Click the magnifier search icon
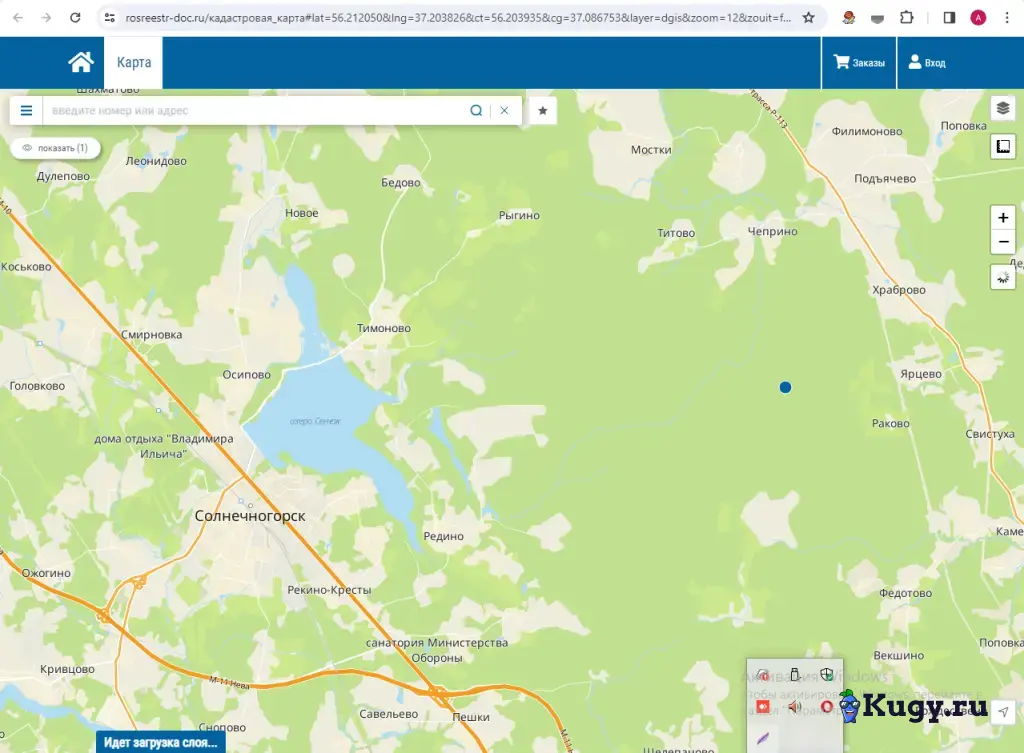1024x753 pixels. tap(476, 110)
